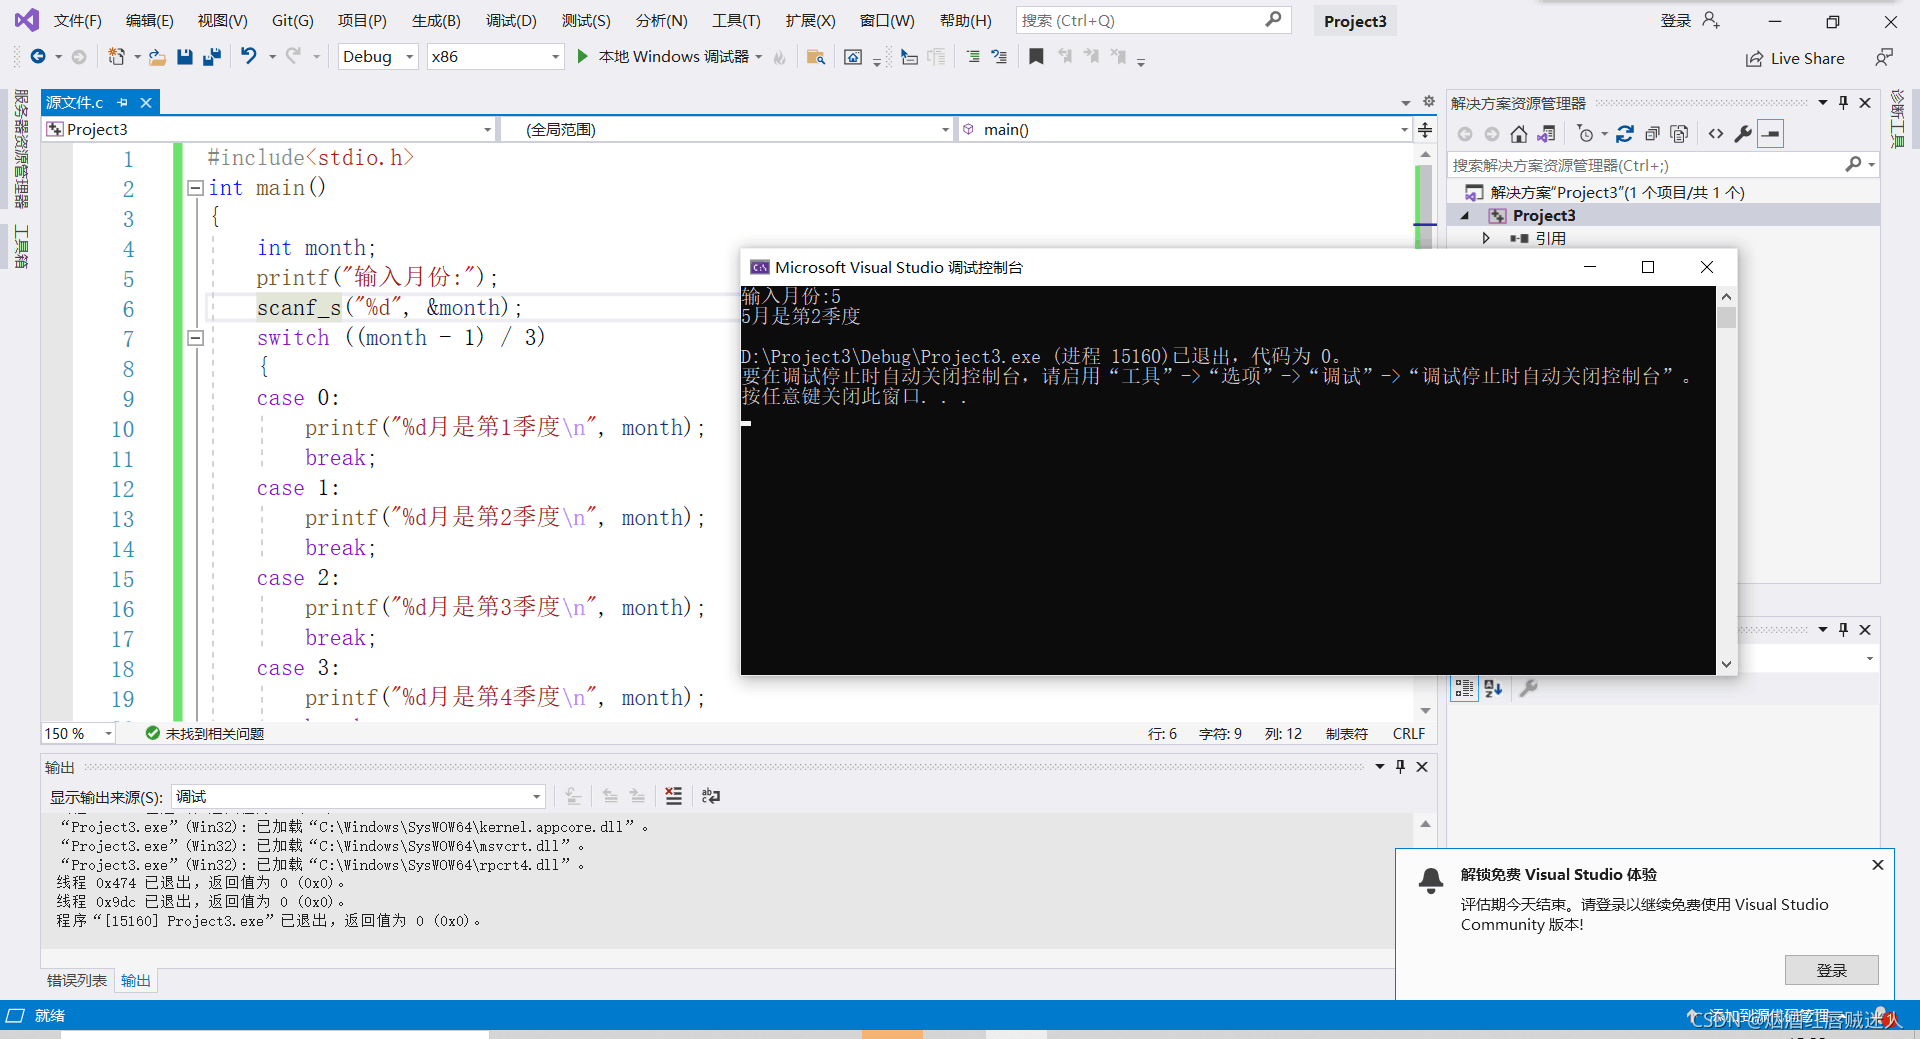Toggle auto-hide pin on Output panel
Viewport: 1920px width, 1039px height.
click(x=1401, y=766)
